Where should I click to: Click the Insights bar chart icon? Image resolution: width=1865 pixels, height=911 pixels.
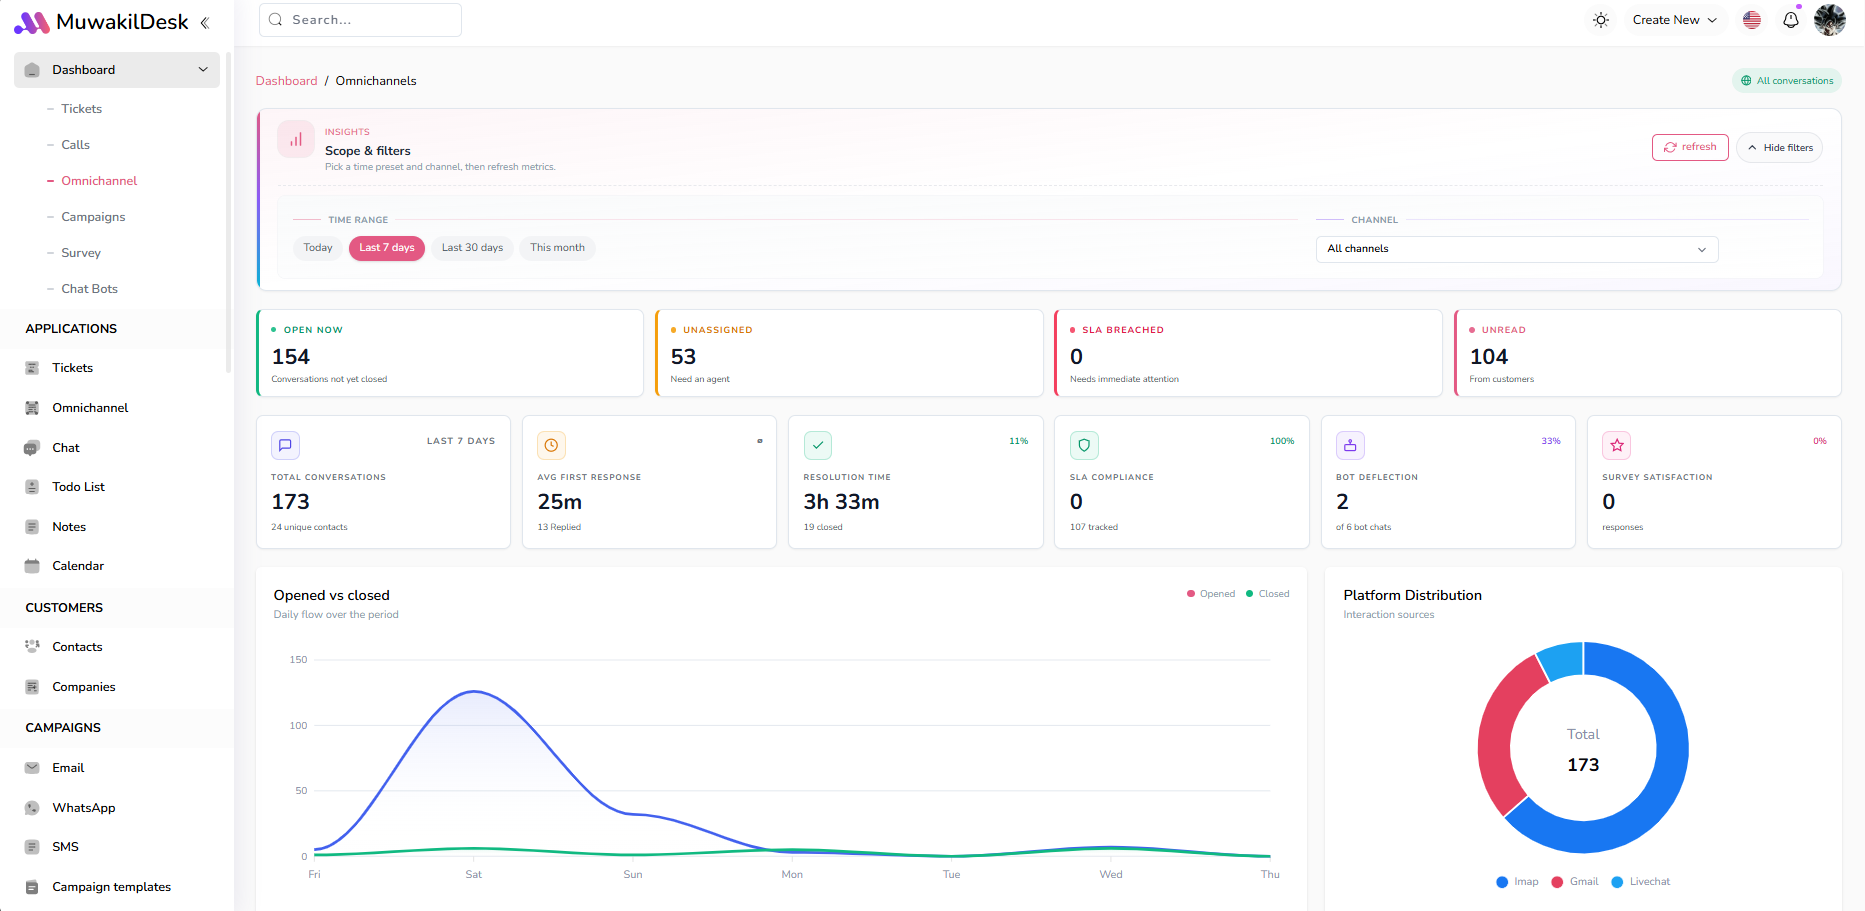click(x=296, y=140)
